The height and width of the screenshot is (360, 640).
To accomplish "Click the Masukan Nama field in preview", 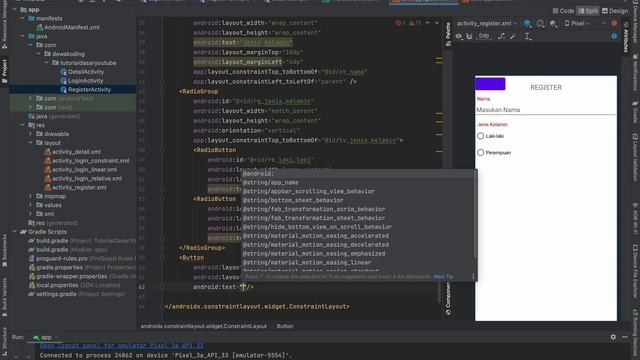I will [546, 110].
